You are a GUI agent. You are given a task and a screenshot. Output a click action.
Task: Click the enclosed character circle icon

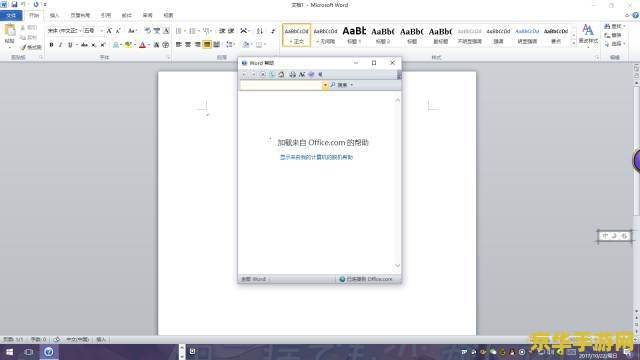(166, 45)
